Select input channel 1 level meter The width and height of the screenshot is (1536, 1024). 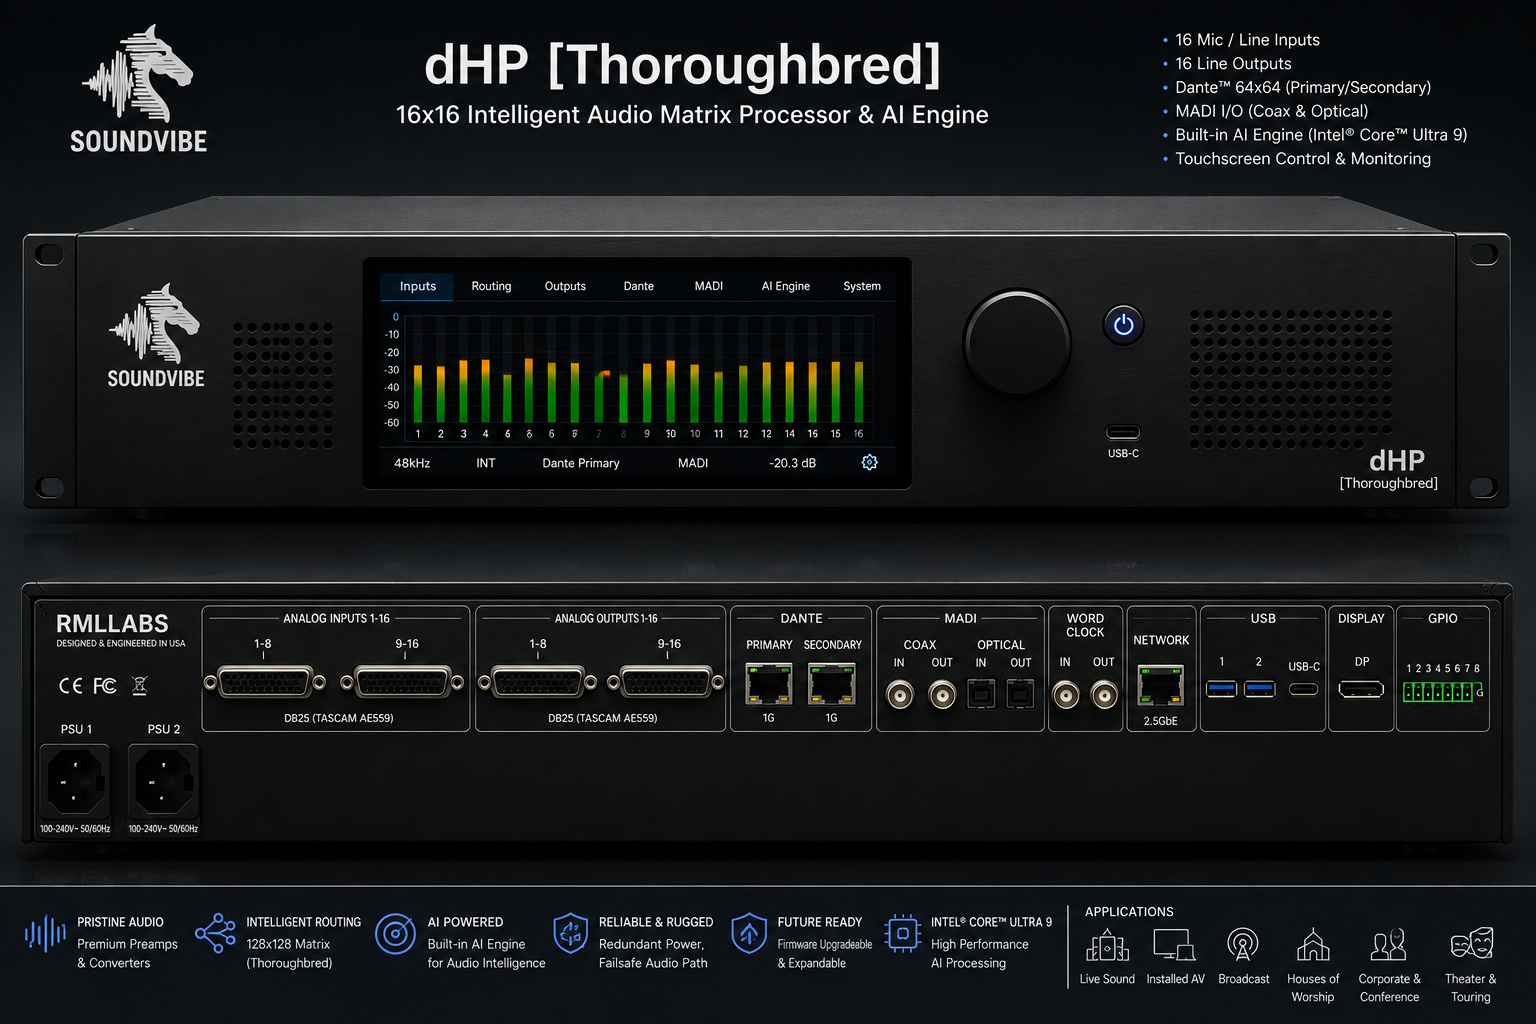(418, 393)
